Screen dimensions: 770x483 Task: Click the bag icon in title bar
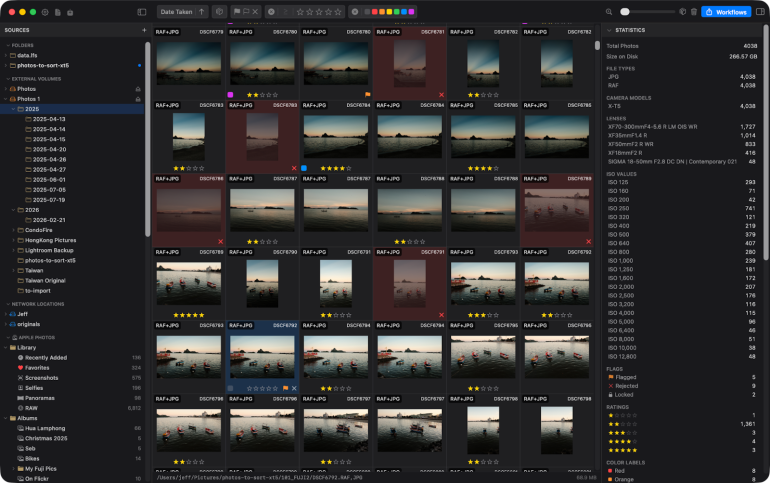point(70,12)
